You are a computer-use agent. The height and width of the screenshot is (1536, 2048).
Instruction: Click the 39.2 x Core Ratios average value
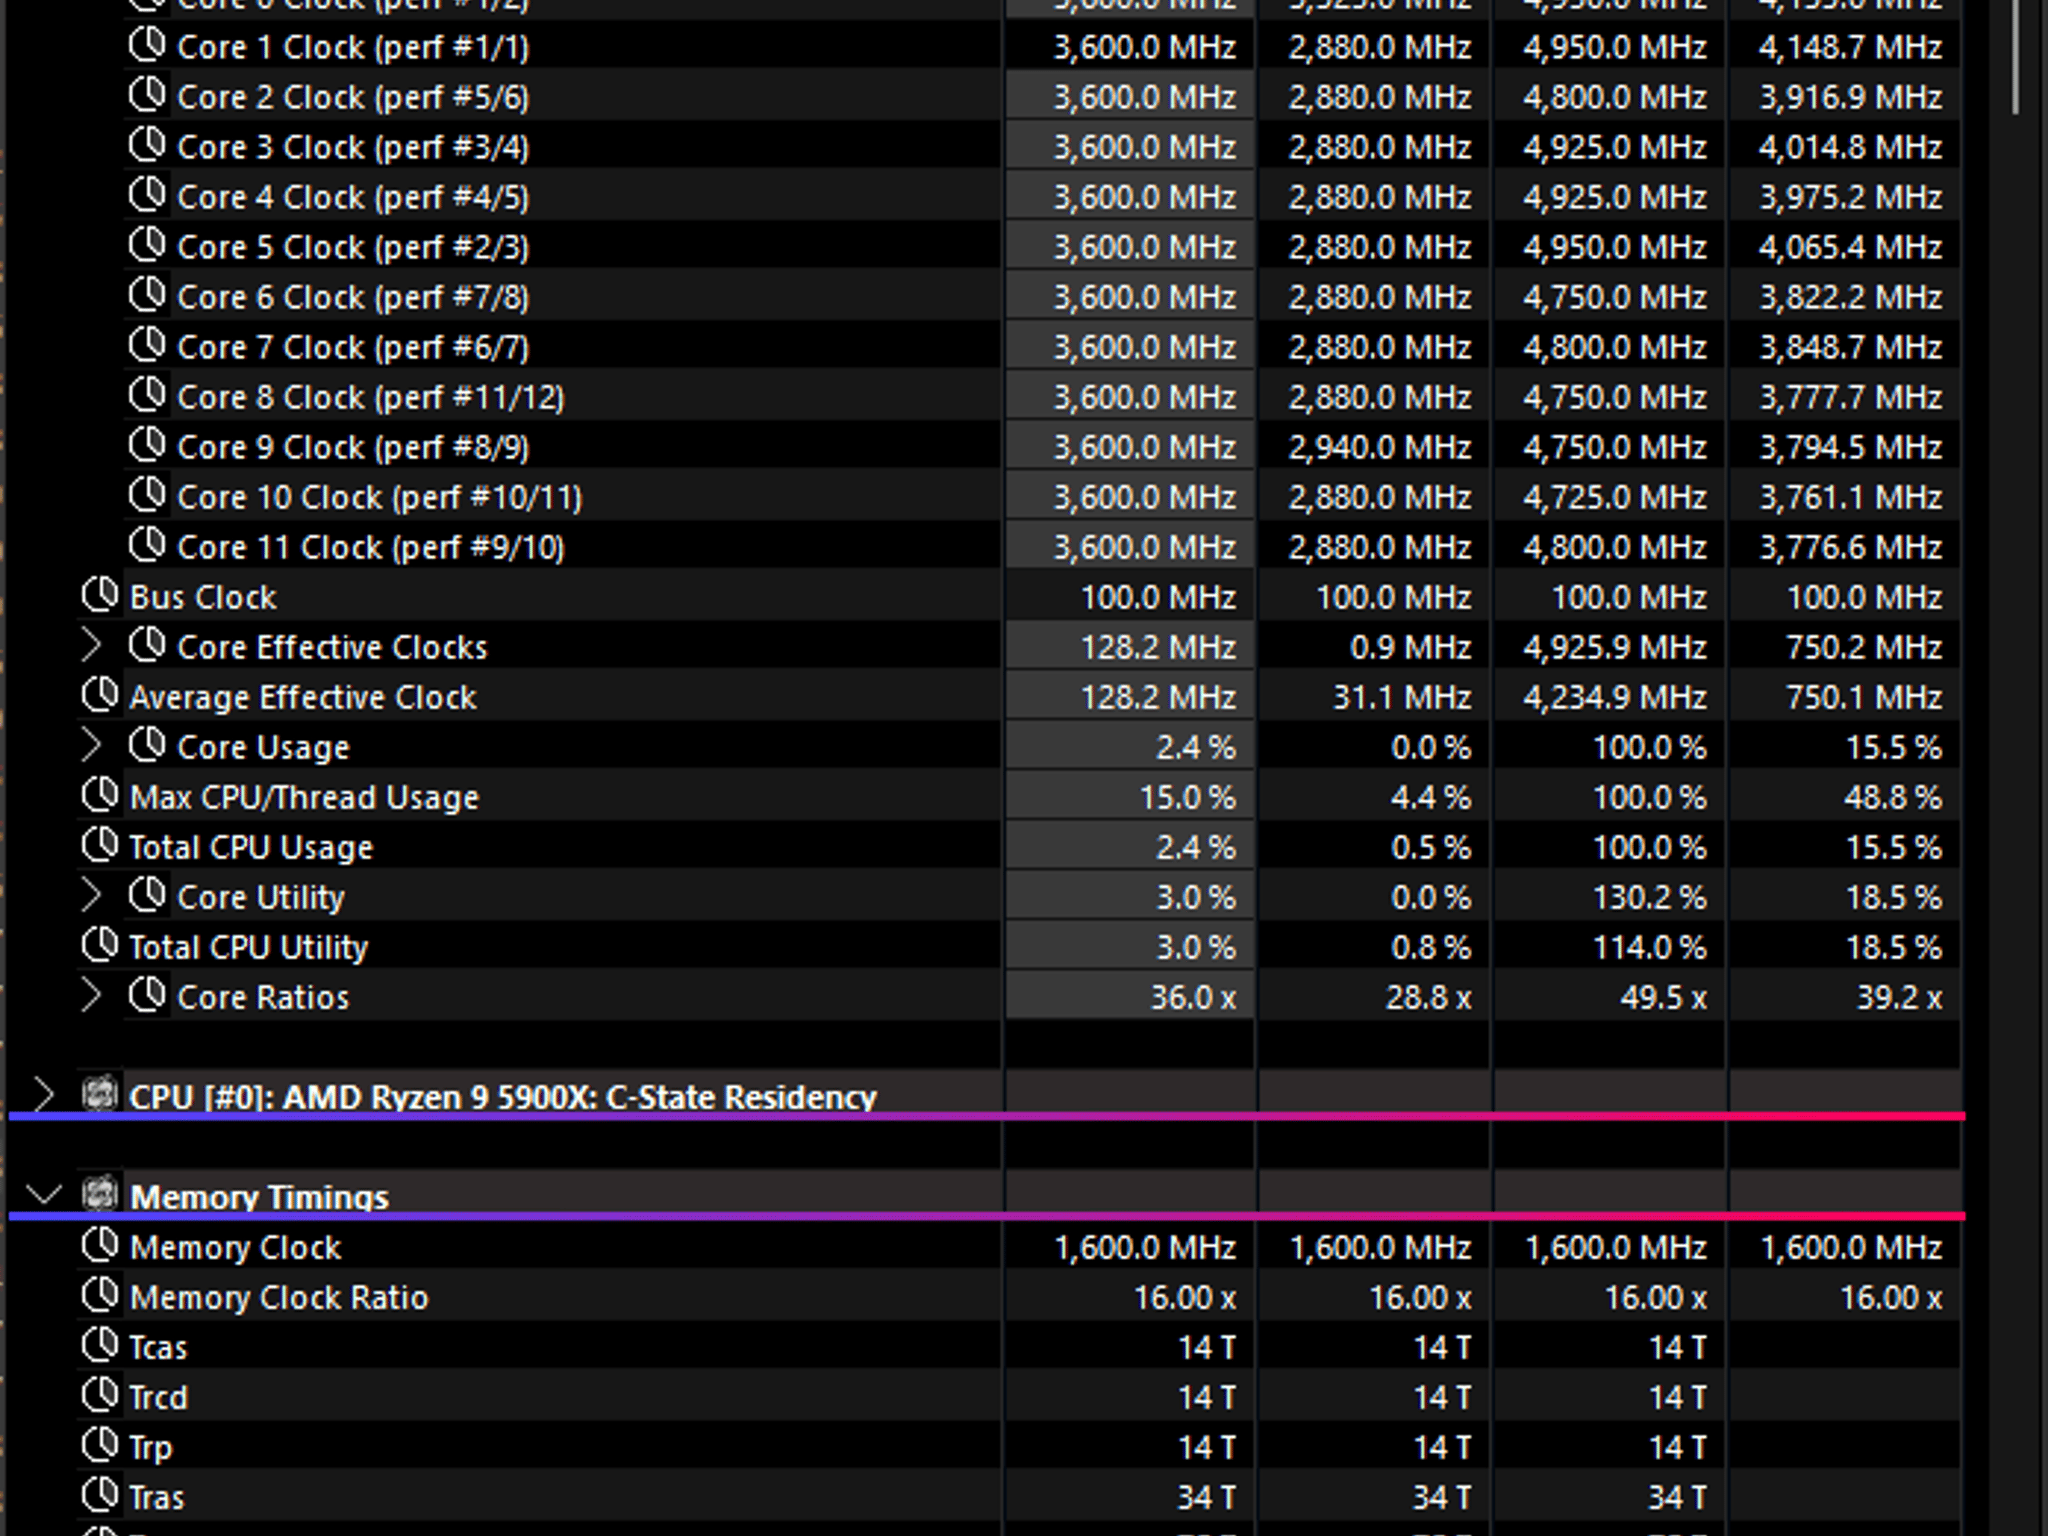pyautogui.click(x=1899, y=997)
